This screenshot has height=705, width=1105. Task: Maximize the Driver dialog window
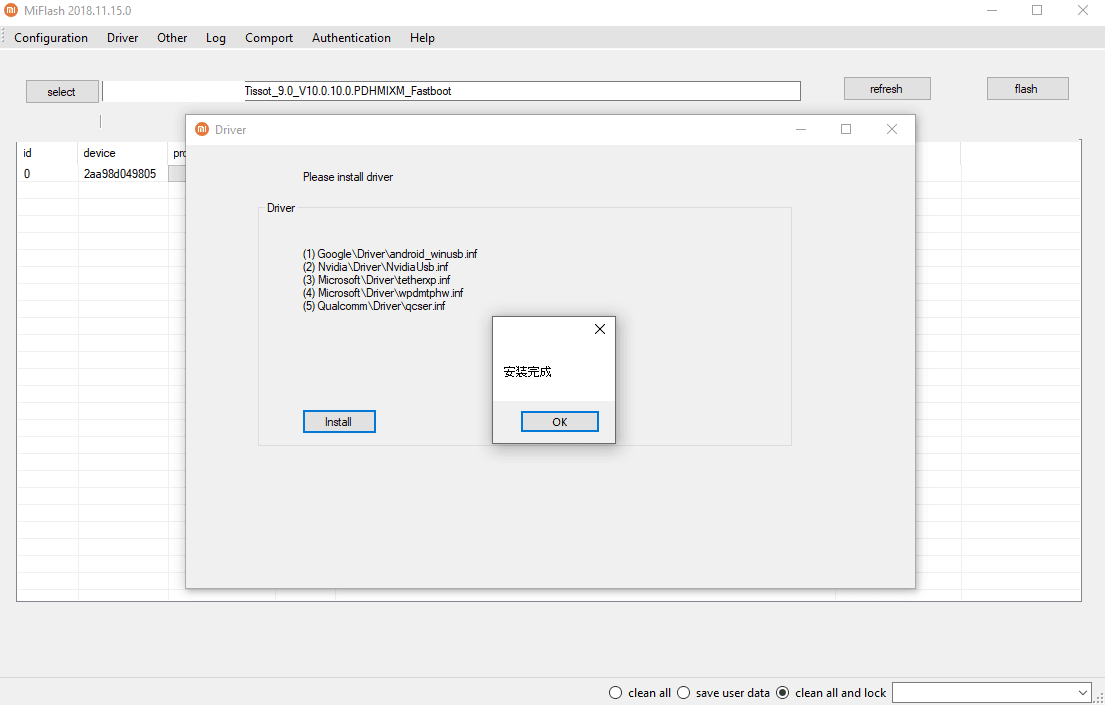click(x=846, y=129)
